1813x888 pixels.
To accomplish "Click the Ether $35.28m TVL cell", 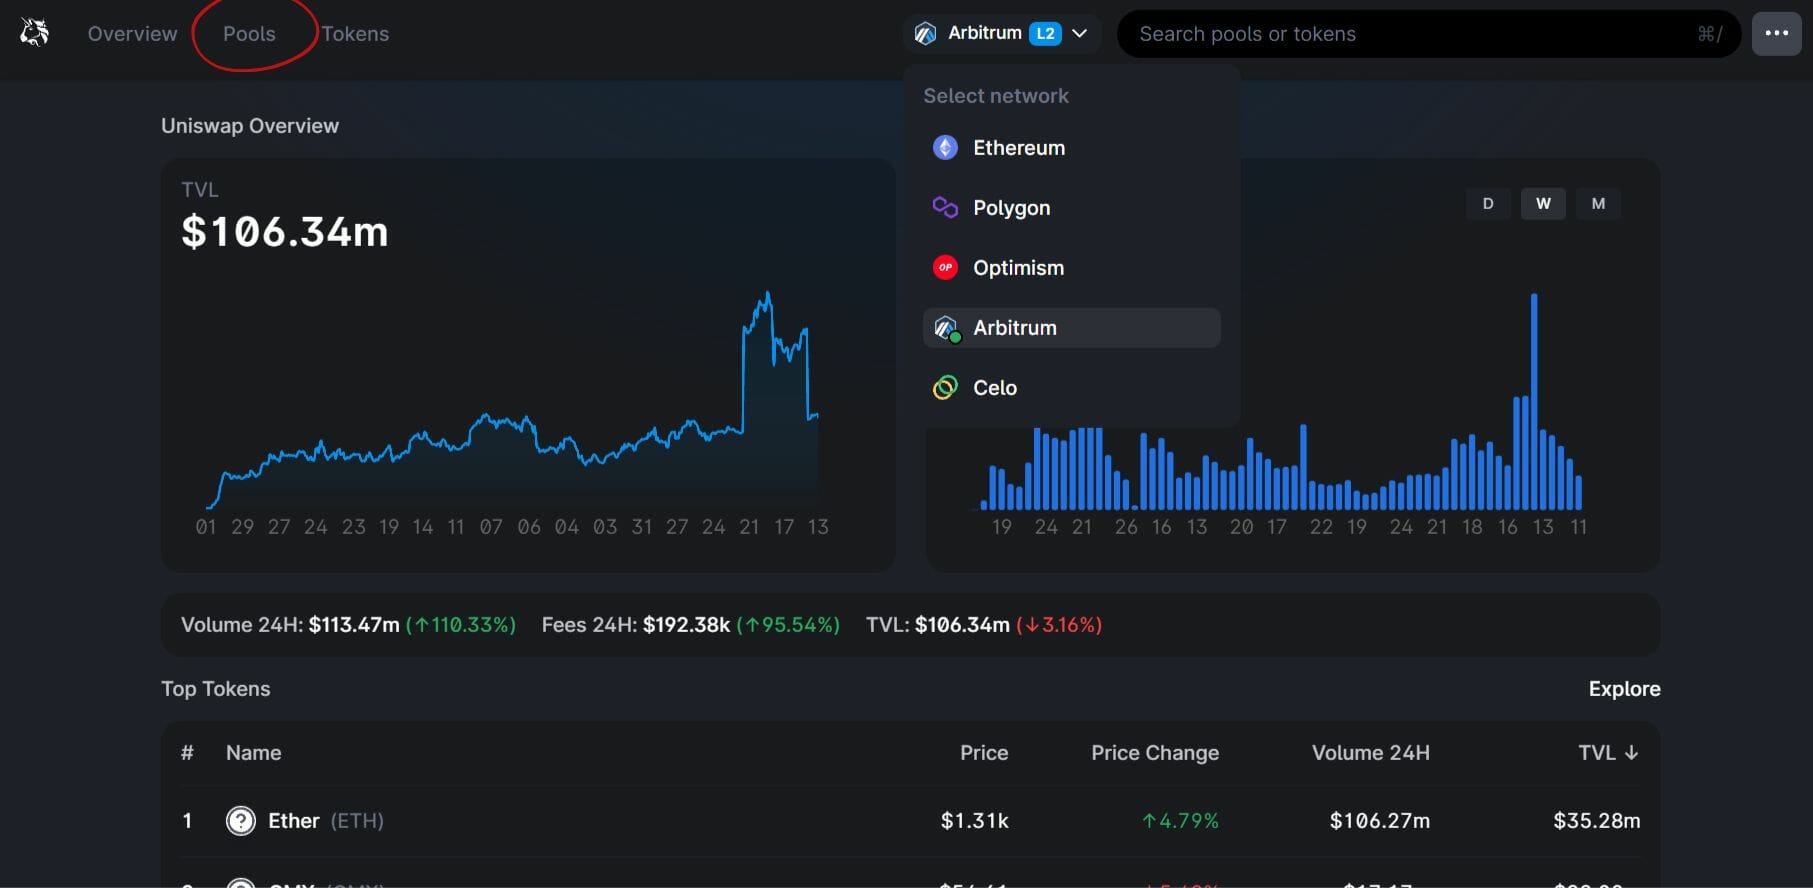I will coord(1596,821).
